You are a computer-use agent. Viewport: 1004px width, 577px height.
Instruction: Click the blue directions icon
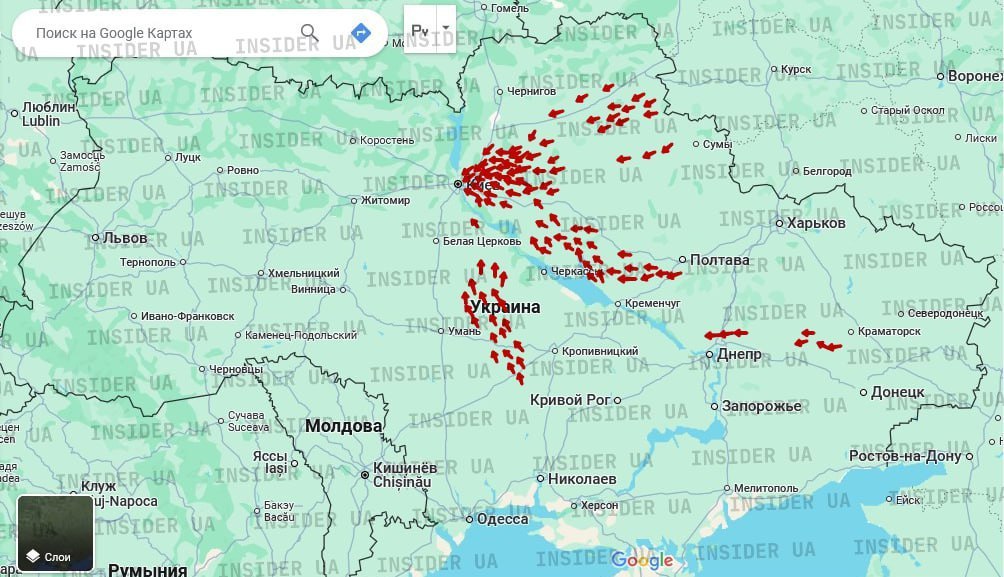click(x=358, y=31)
